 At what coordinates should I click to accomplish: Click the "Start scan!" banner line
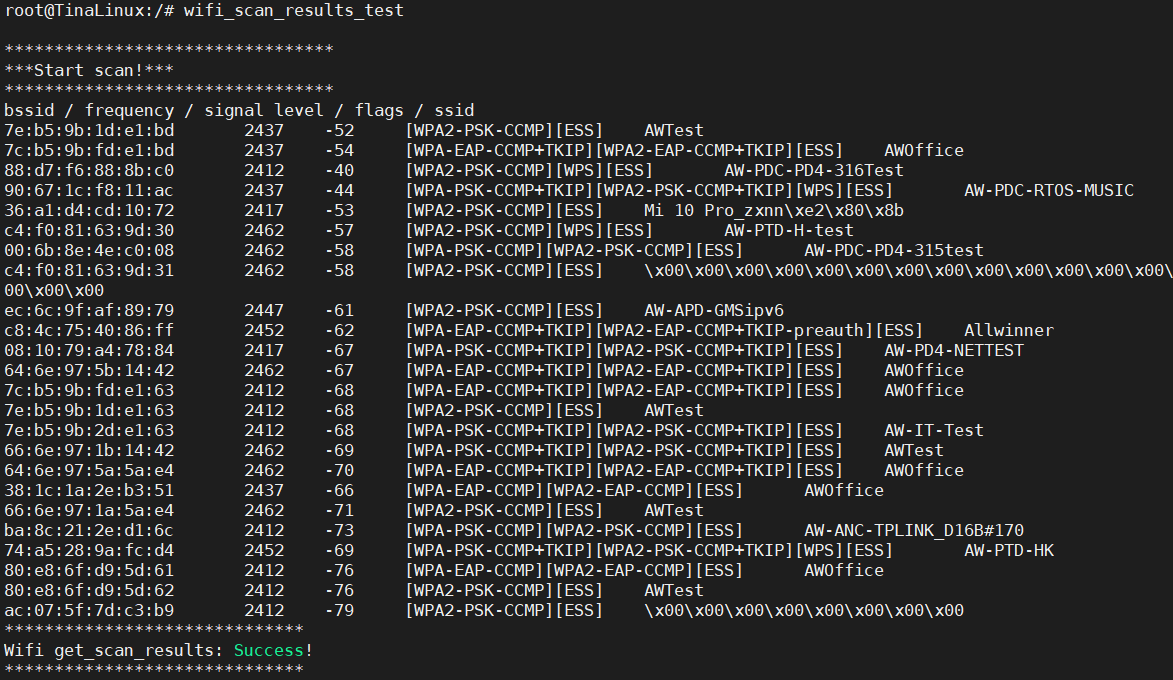coord(89,70)
